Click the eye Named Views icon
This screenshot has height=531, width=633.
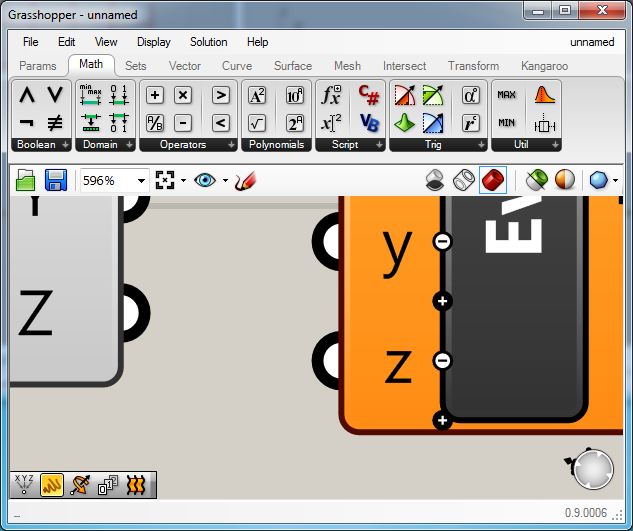tap(205, 180)
